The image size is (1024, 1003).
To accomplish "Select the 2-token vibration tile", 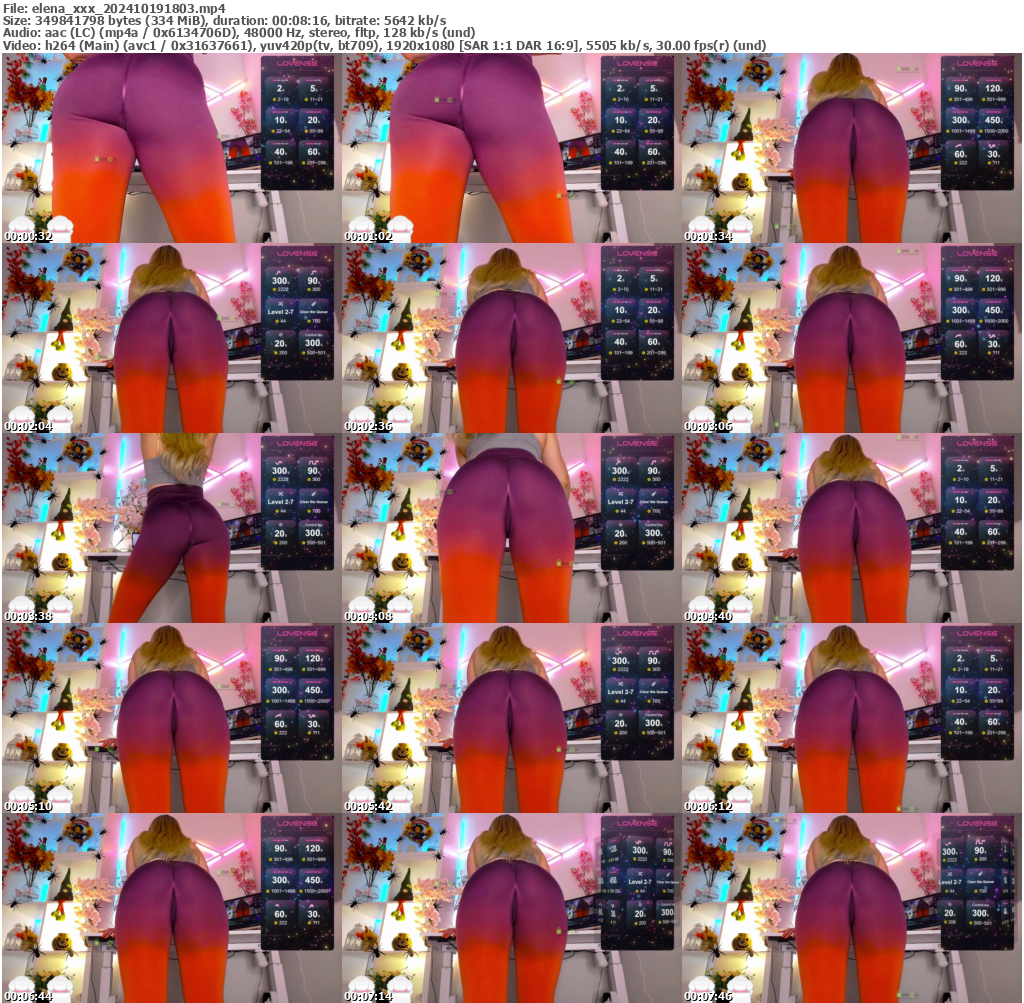I will (279, 89).
